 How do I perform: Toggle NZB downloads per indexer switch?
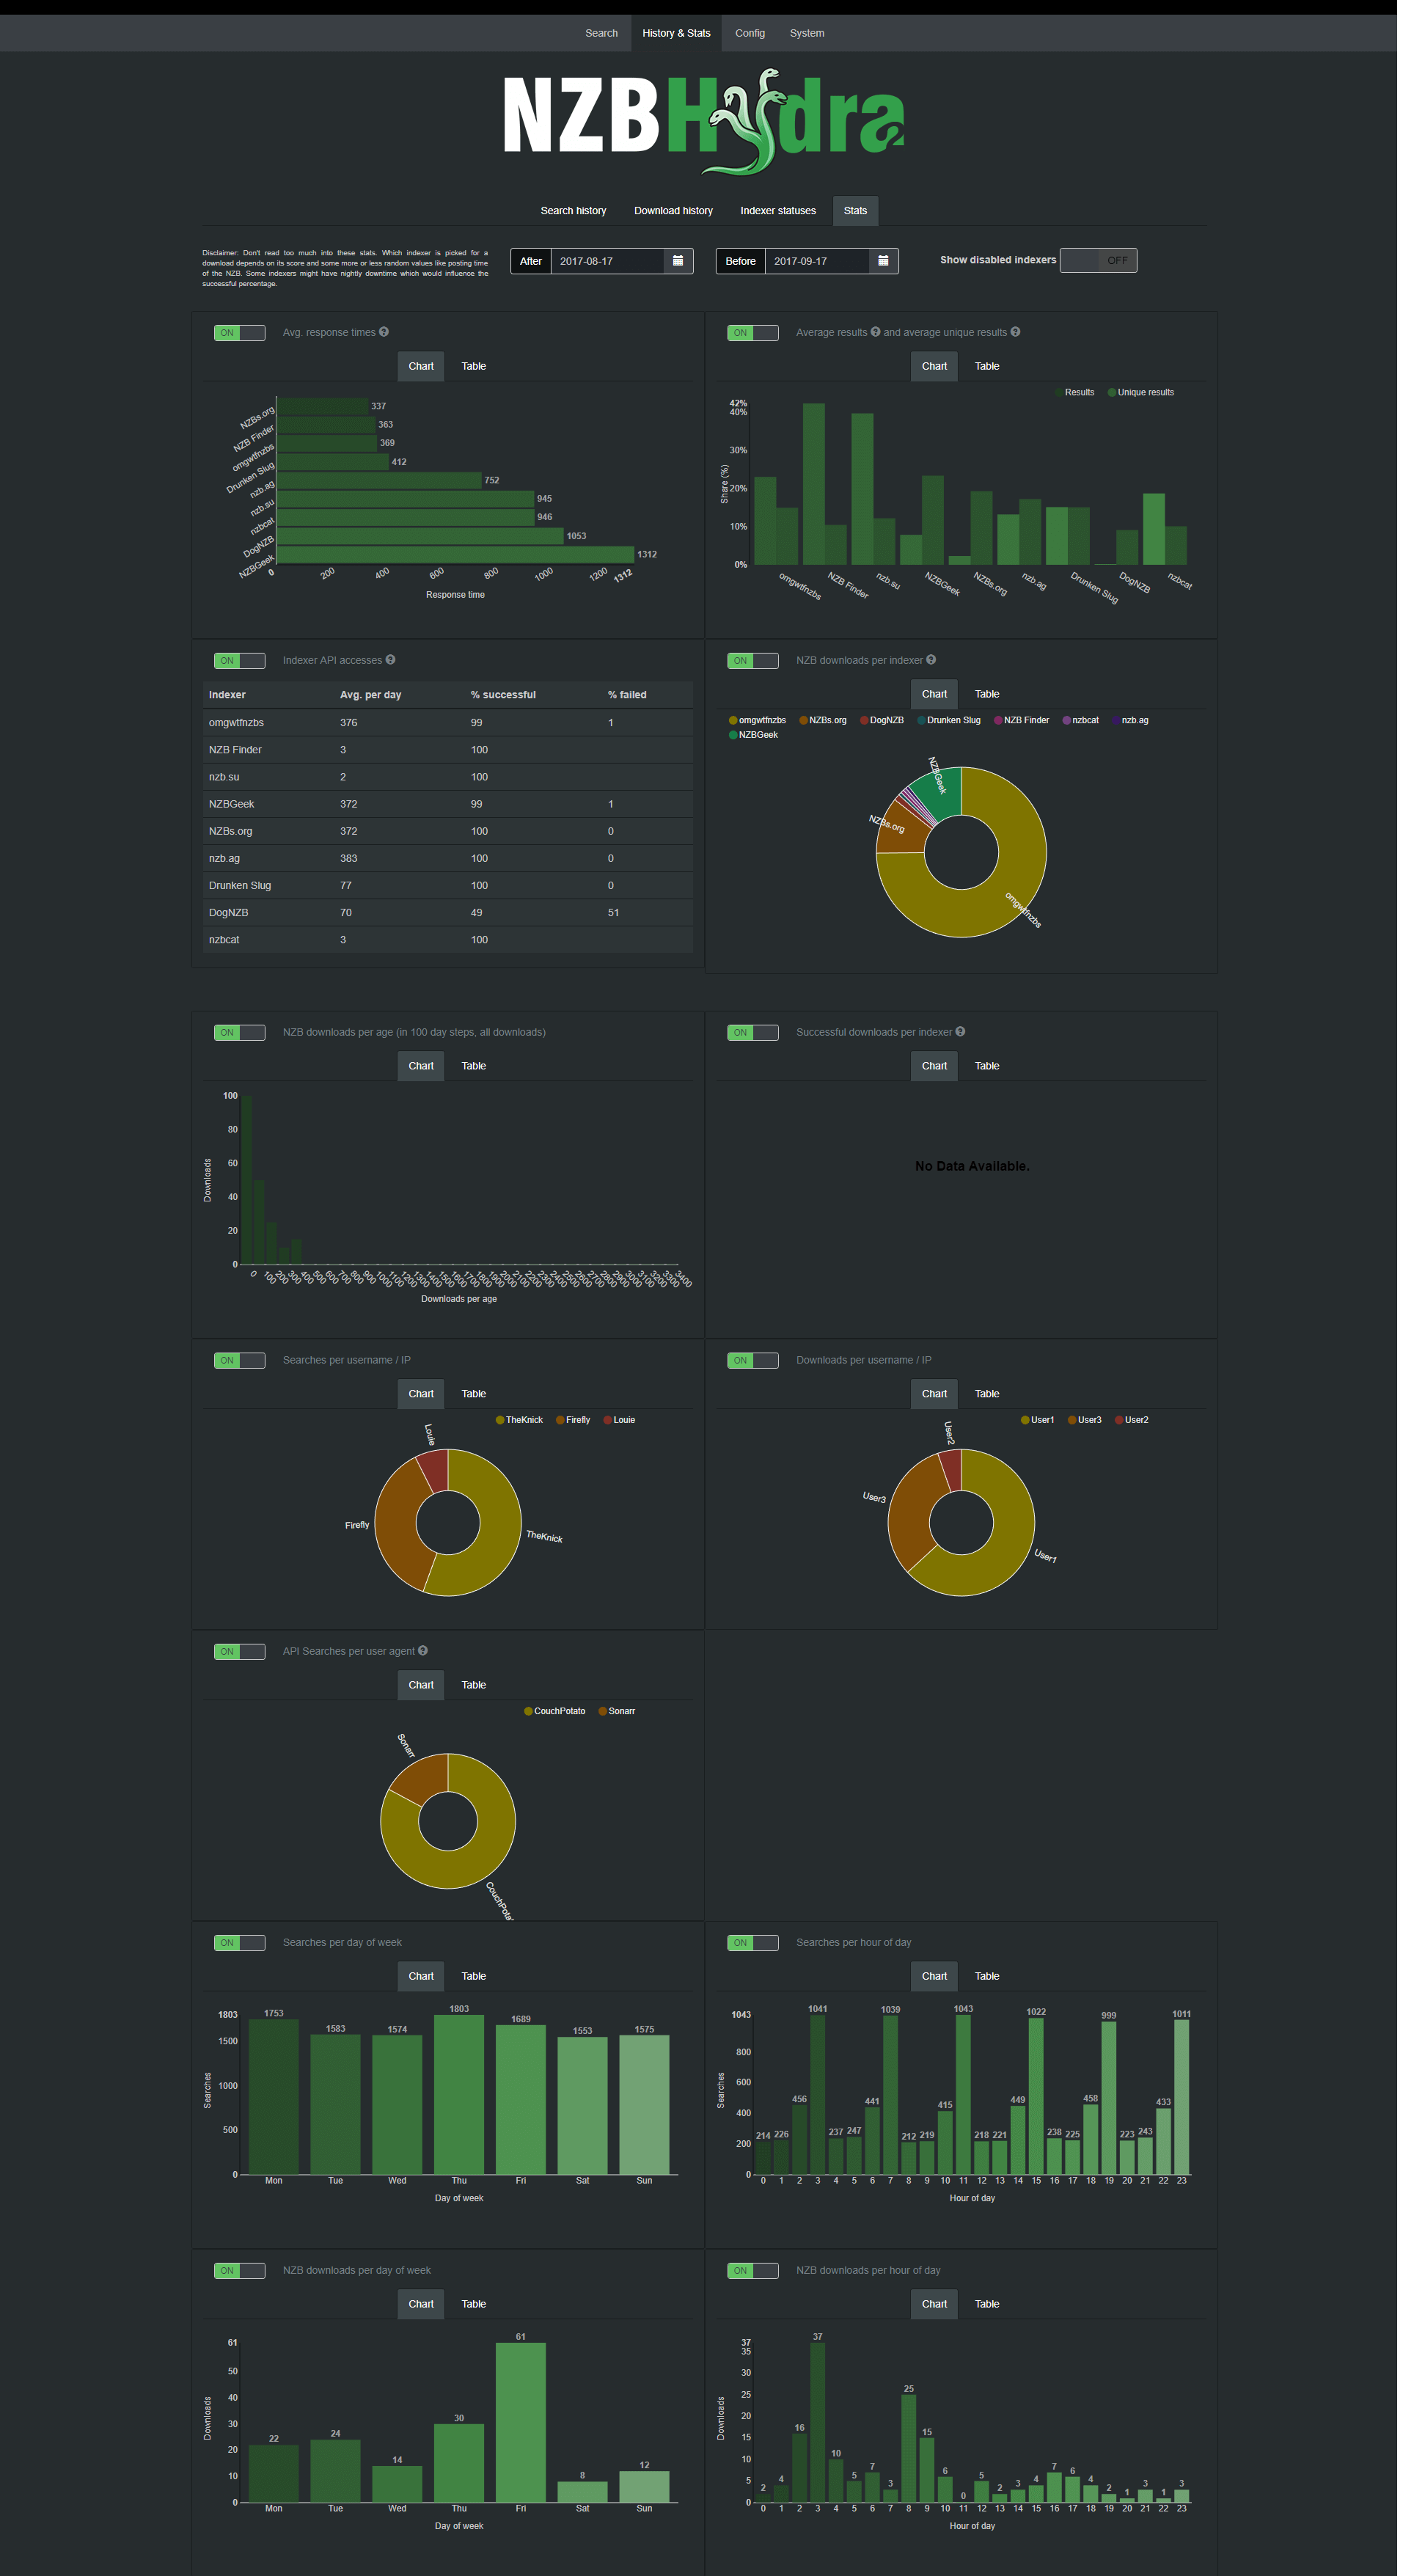(x=752, y=661)
